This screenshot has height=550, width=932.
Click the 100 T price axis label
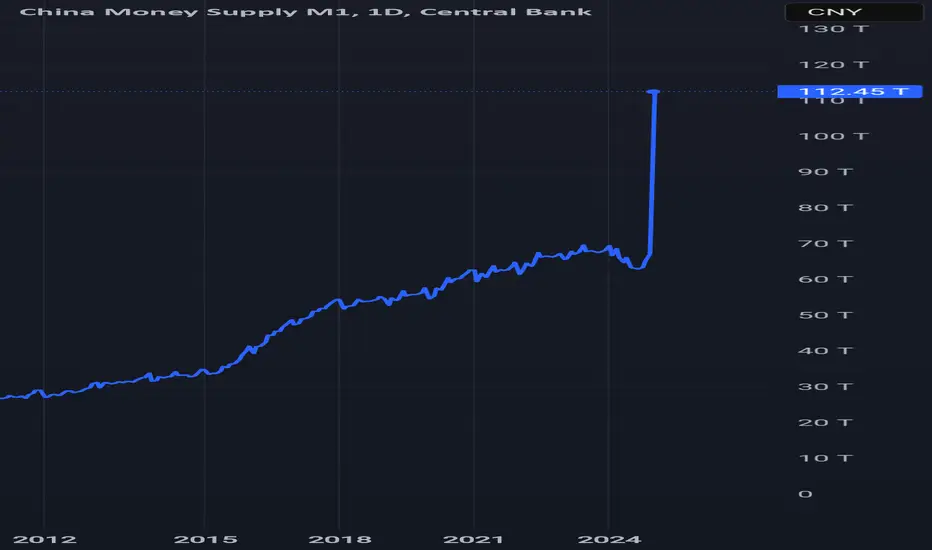pos(833,136)
